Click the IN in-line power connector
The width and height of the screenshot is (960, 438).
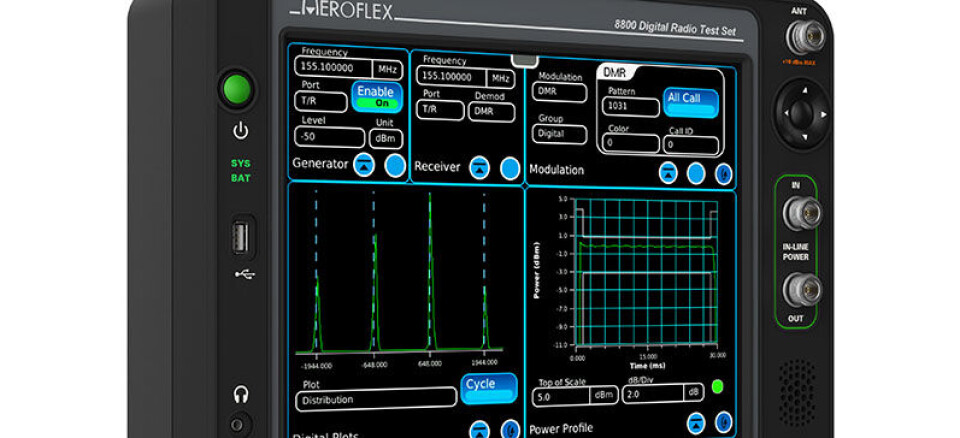pyautogui.click(x=803, y=213)
